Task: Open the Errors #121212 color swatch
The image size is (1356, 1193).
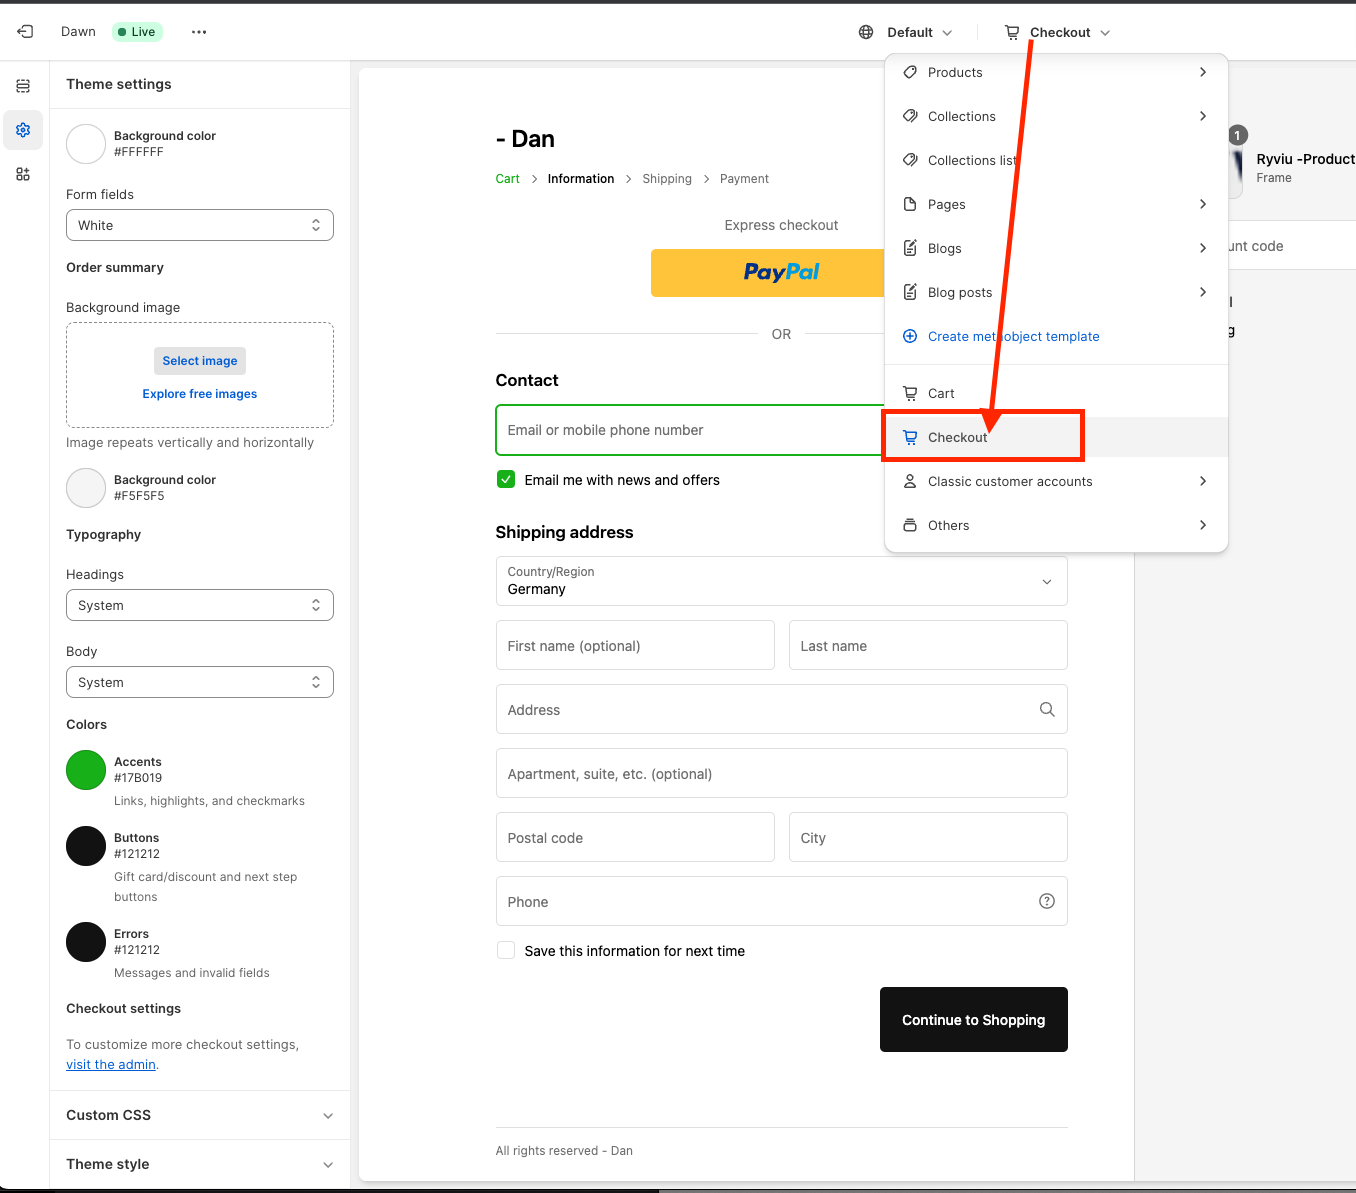Action: click(86, 942)
